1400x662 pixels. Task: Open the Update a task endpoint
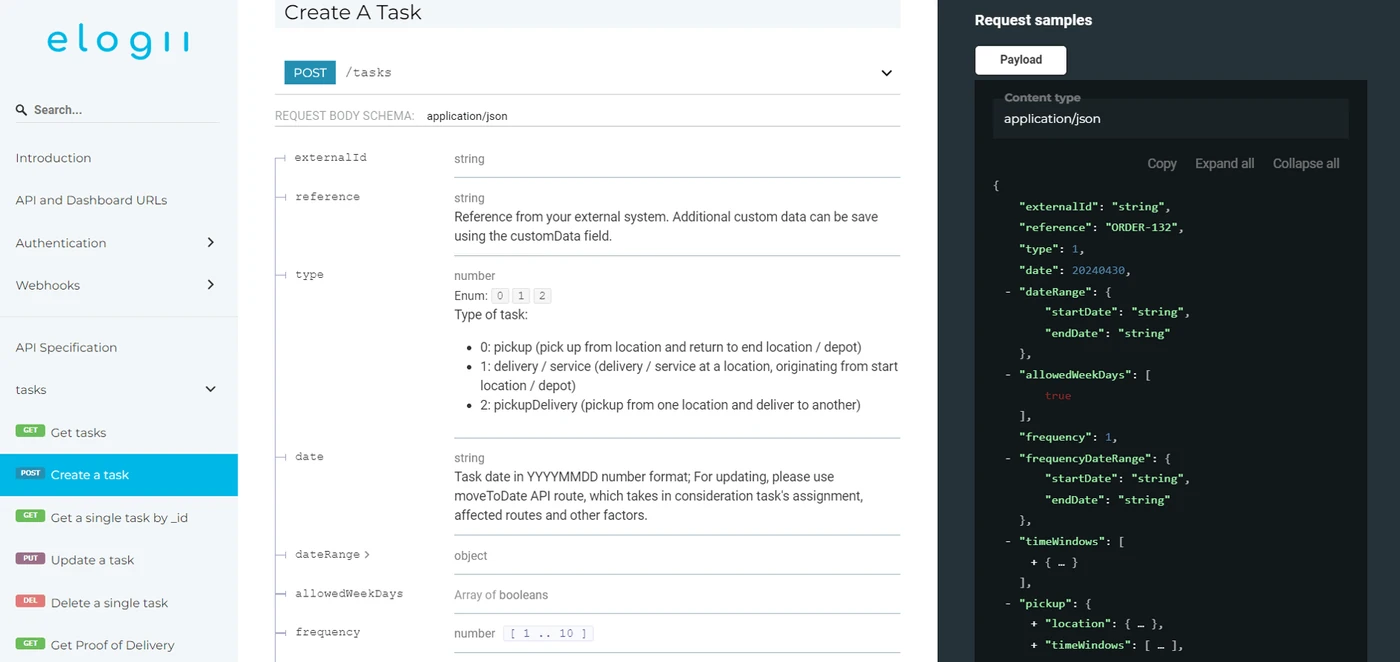click(92, 560)
